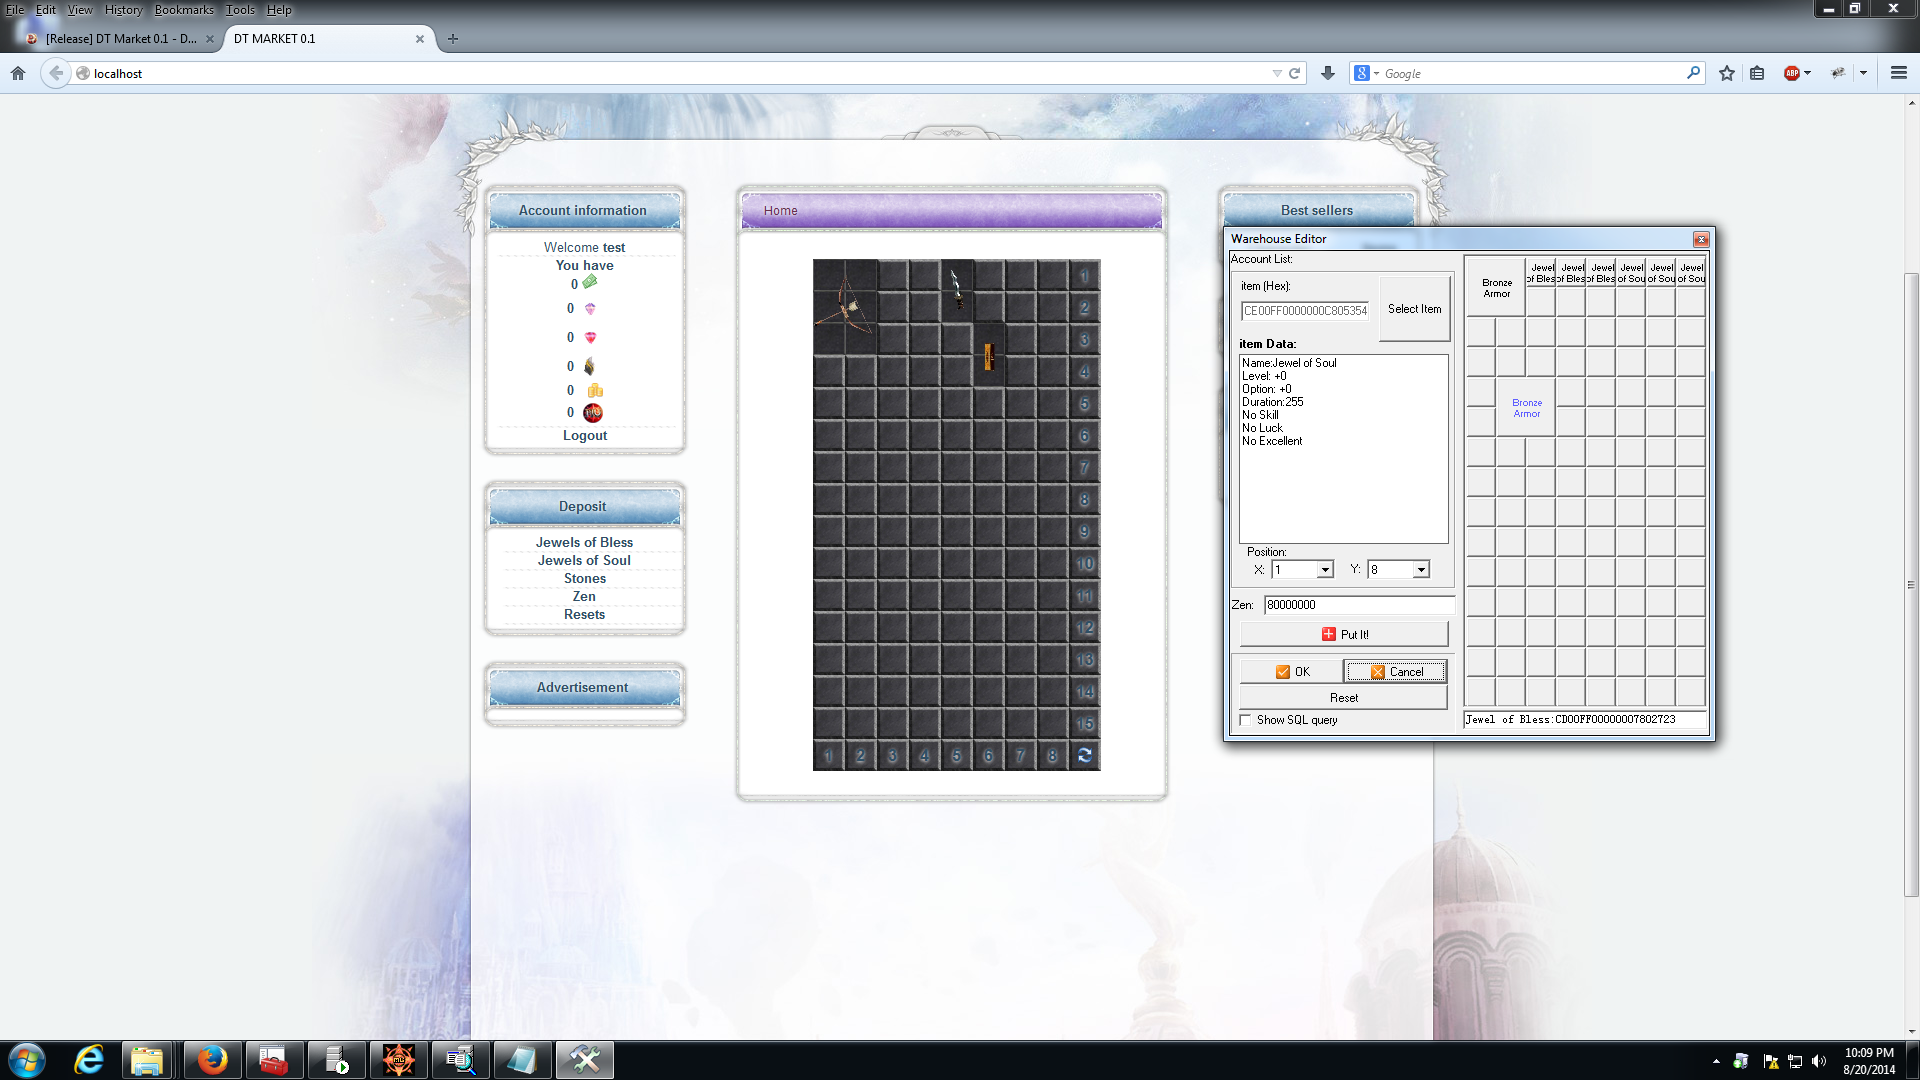The height and width of the screenshot is (1080, 1920).
Task: Click the Google search input box
Action: 1530,73
